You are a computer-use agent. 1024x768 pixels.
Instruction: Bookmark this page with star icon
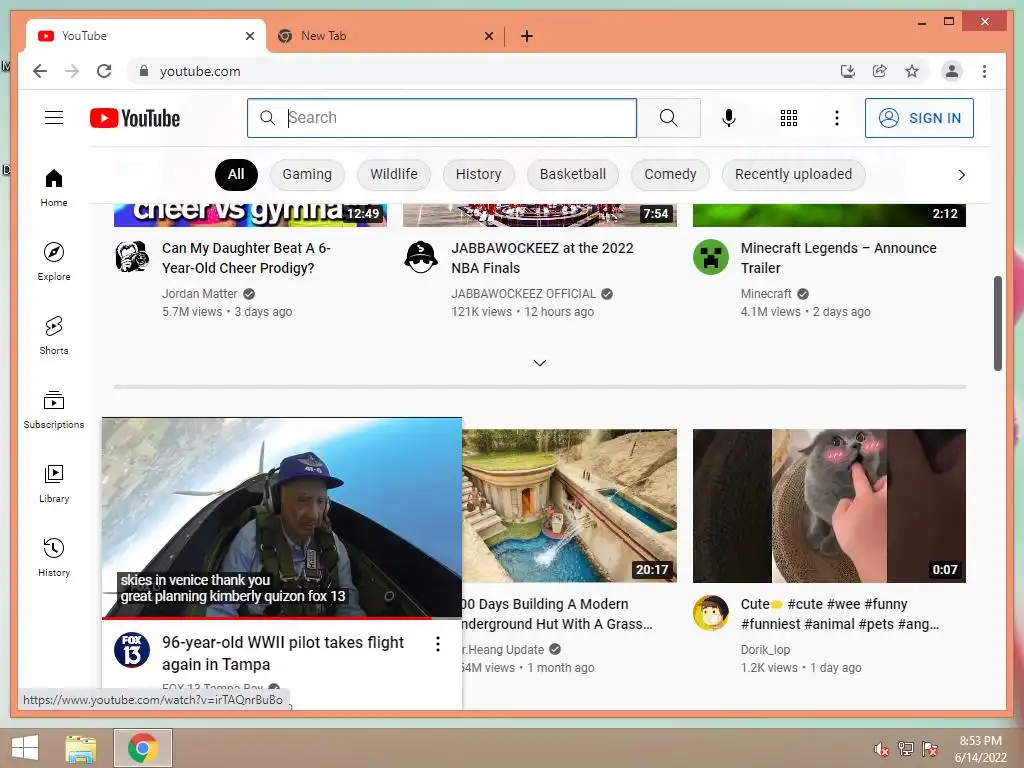point(912,71)
